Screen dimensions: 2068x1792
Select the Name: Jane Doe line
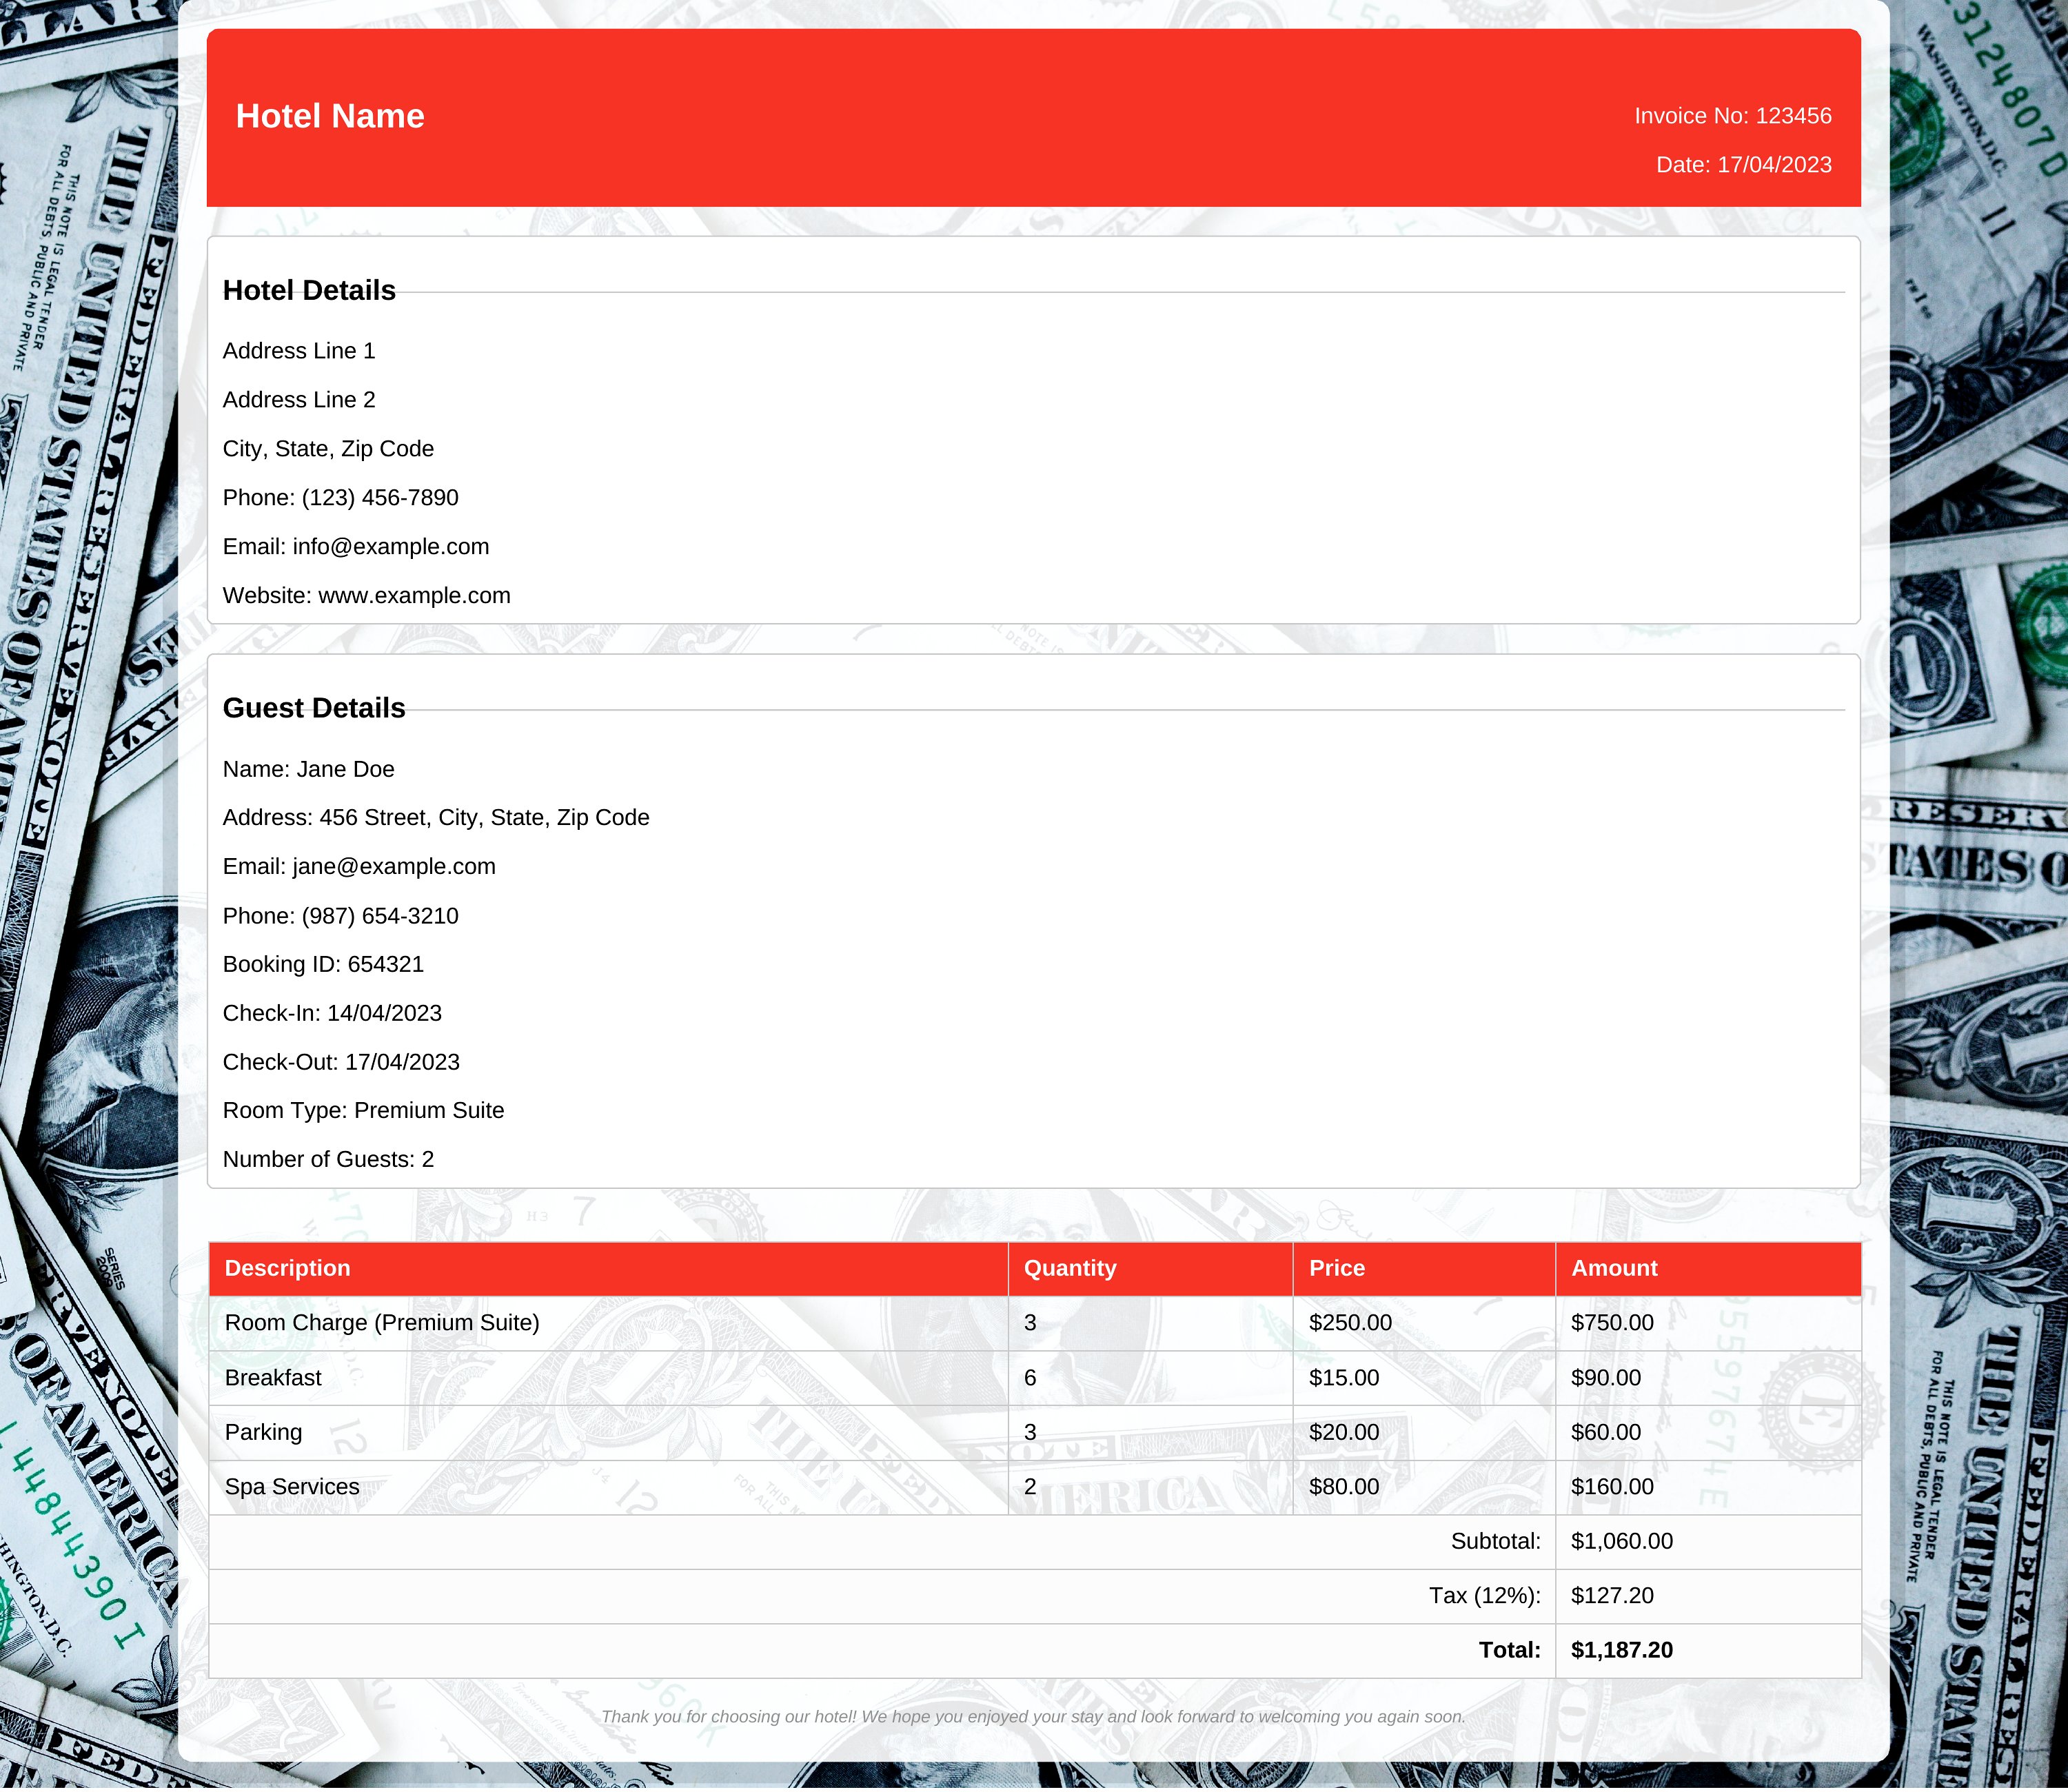308,769
